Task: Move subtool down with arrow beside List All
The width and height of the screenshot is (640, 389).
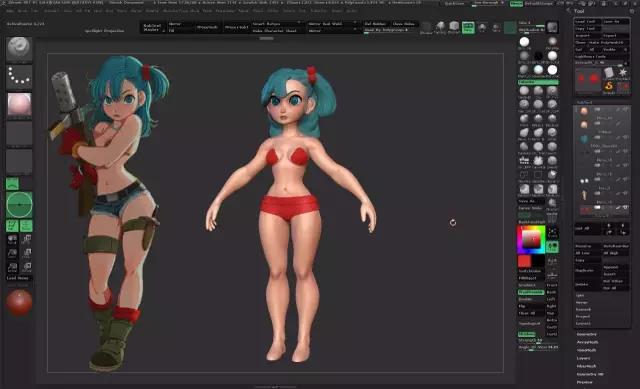Action: pos(622,225)
